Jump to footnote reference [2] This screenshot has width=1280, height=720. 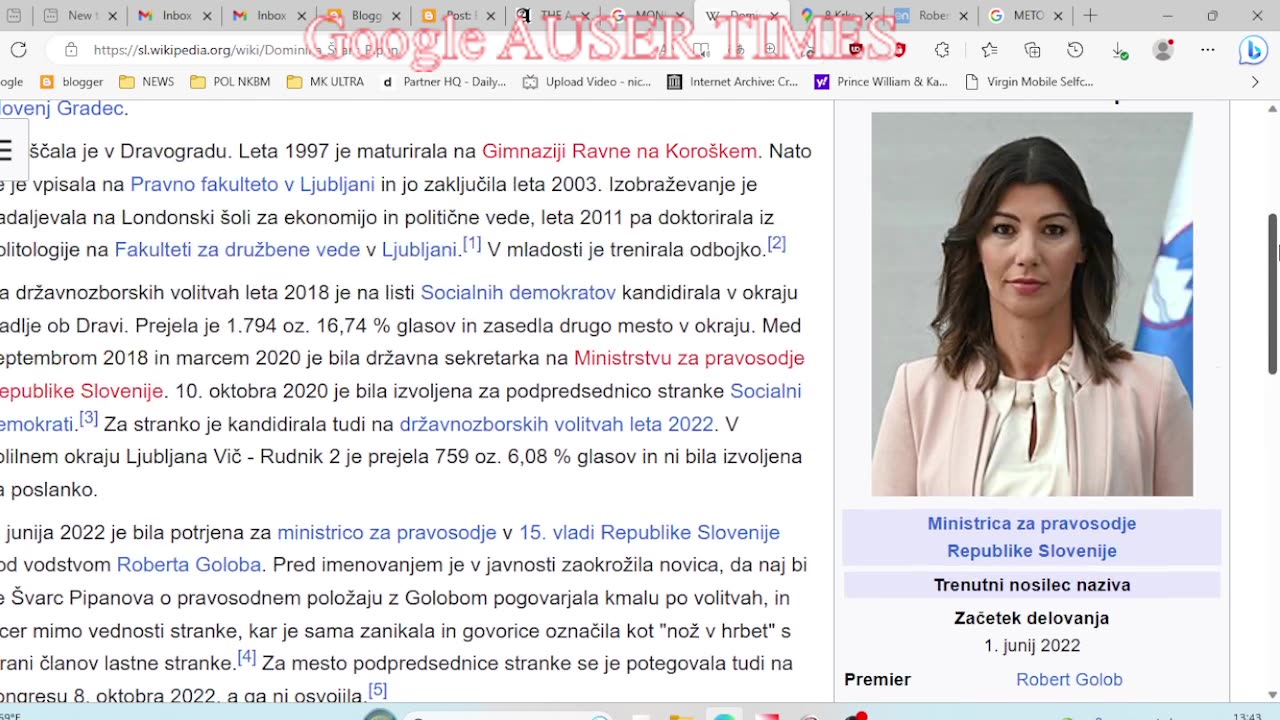tap(776, 244)
